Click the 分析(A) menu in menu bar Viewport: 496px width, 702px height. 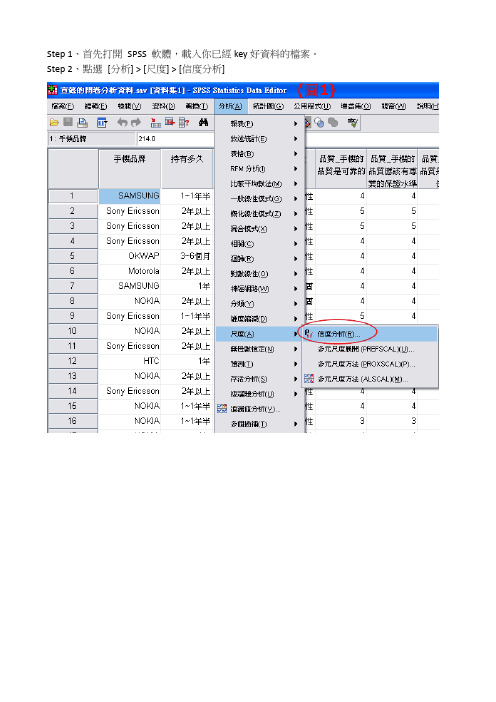[x=230, y=106]
